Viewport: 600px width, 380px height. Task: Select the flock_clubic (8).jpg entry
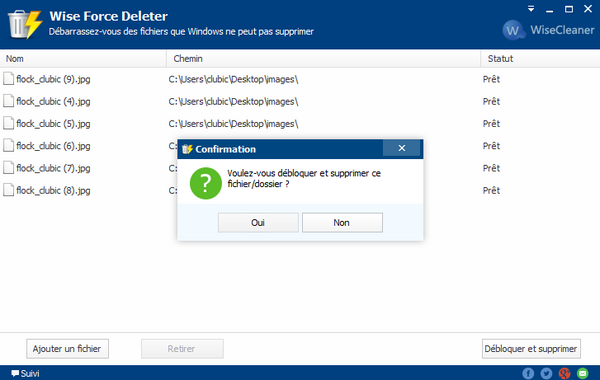coord(53,190)
